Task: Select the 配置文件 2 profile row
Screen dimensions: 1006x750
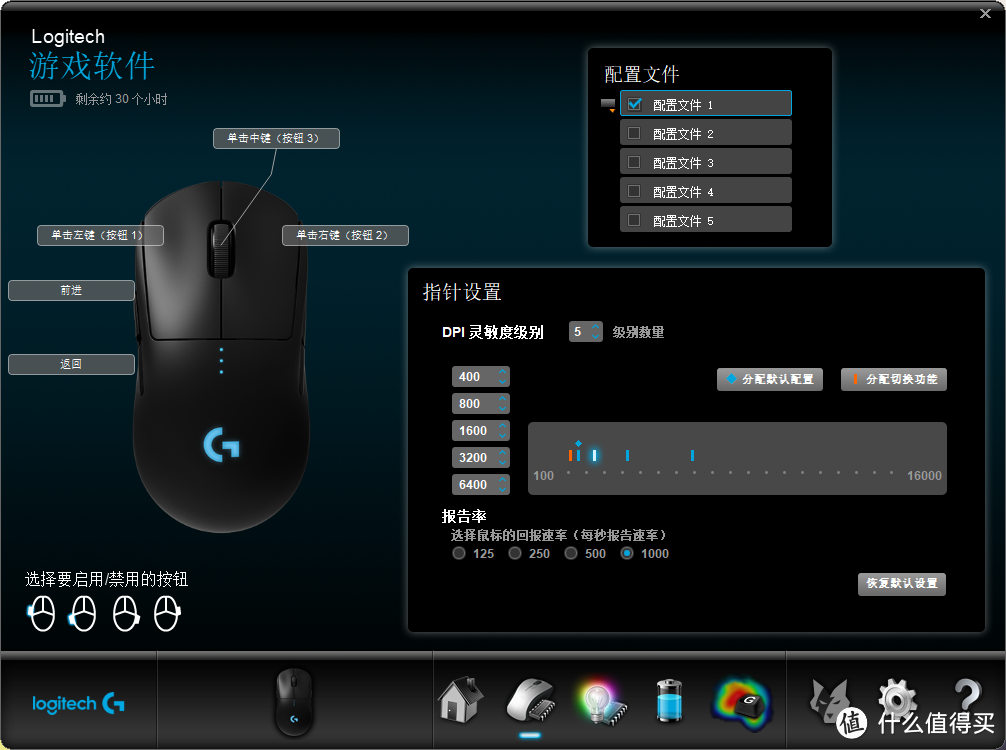Action: click(x=706, y=133)
